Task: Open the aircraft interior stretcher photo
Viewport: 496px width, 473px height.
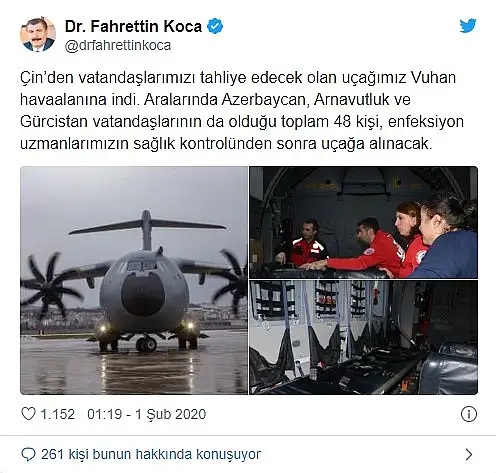Action: tap(363, 338)
